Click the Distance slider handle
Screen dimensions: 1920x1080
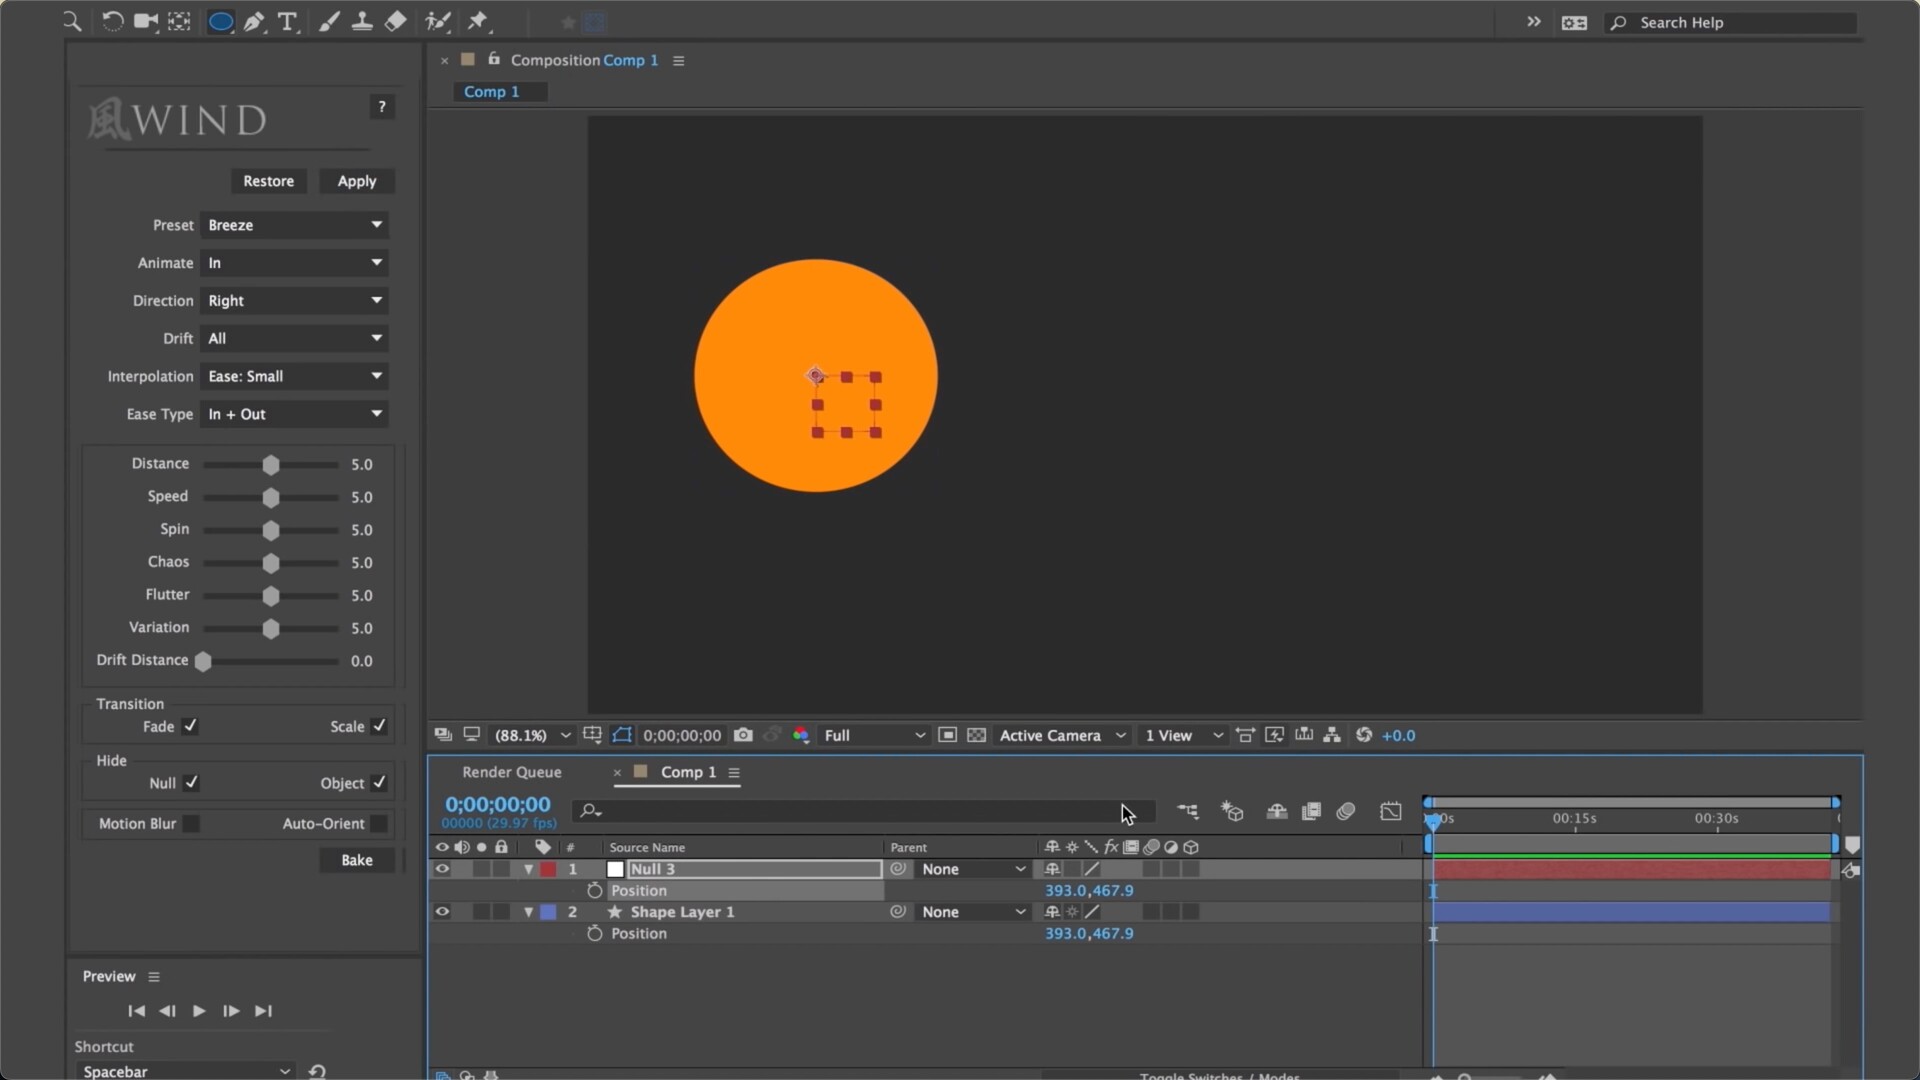(x=270, y=464)
